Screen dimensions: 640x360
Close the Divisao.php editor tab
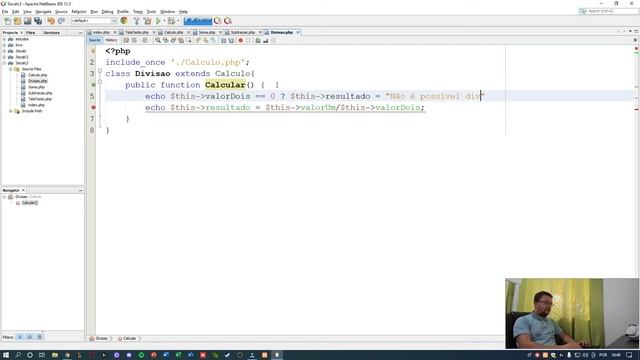click(298, 32)
